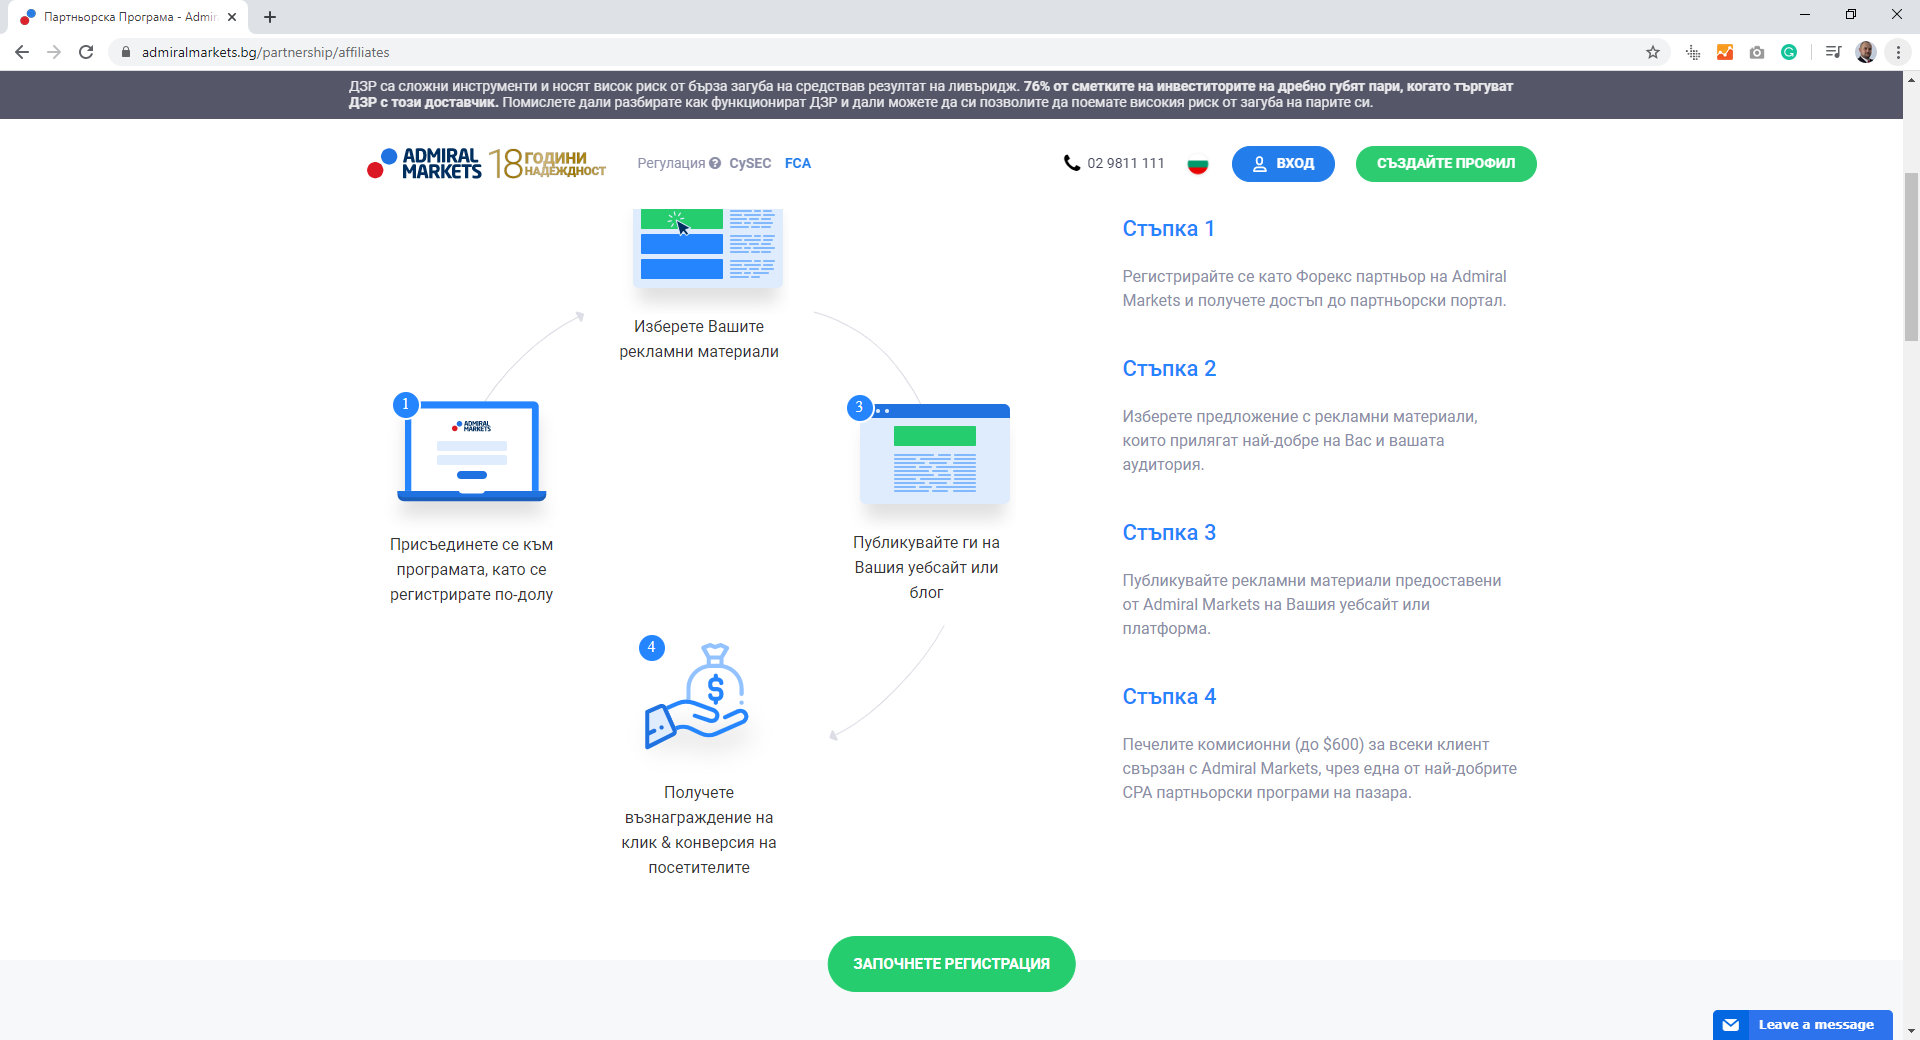This screenshot has width=1920, height=1040.
Task: Click the orange chart extension icon
Action: [1725, 52]
